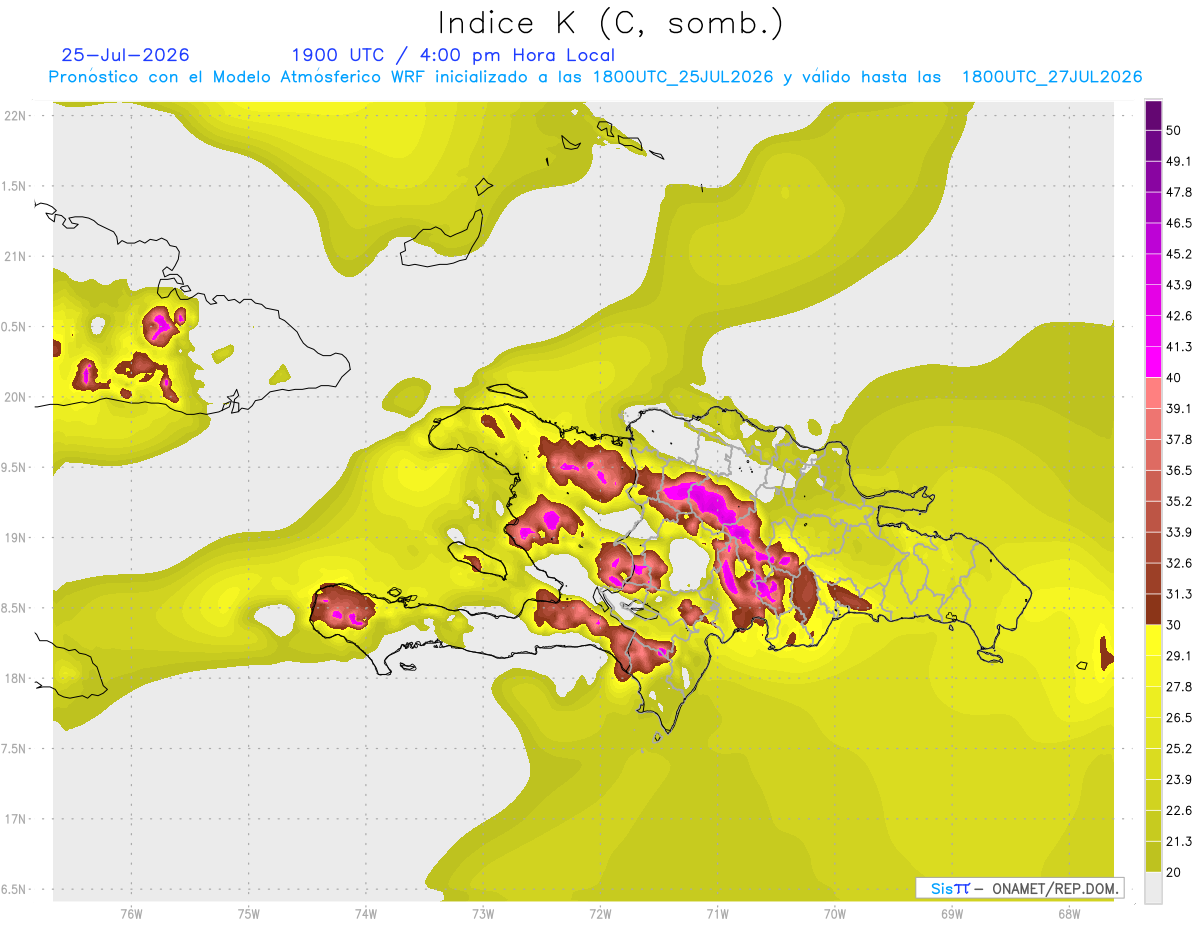Click the dark purple colorbar segment above 50

tap(1154, 116)
